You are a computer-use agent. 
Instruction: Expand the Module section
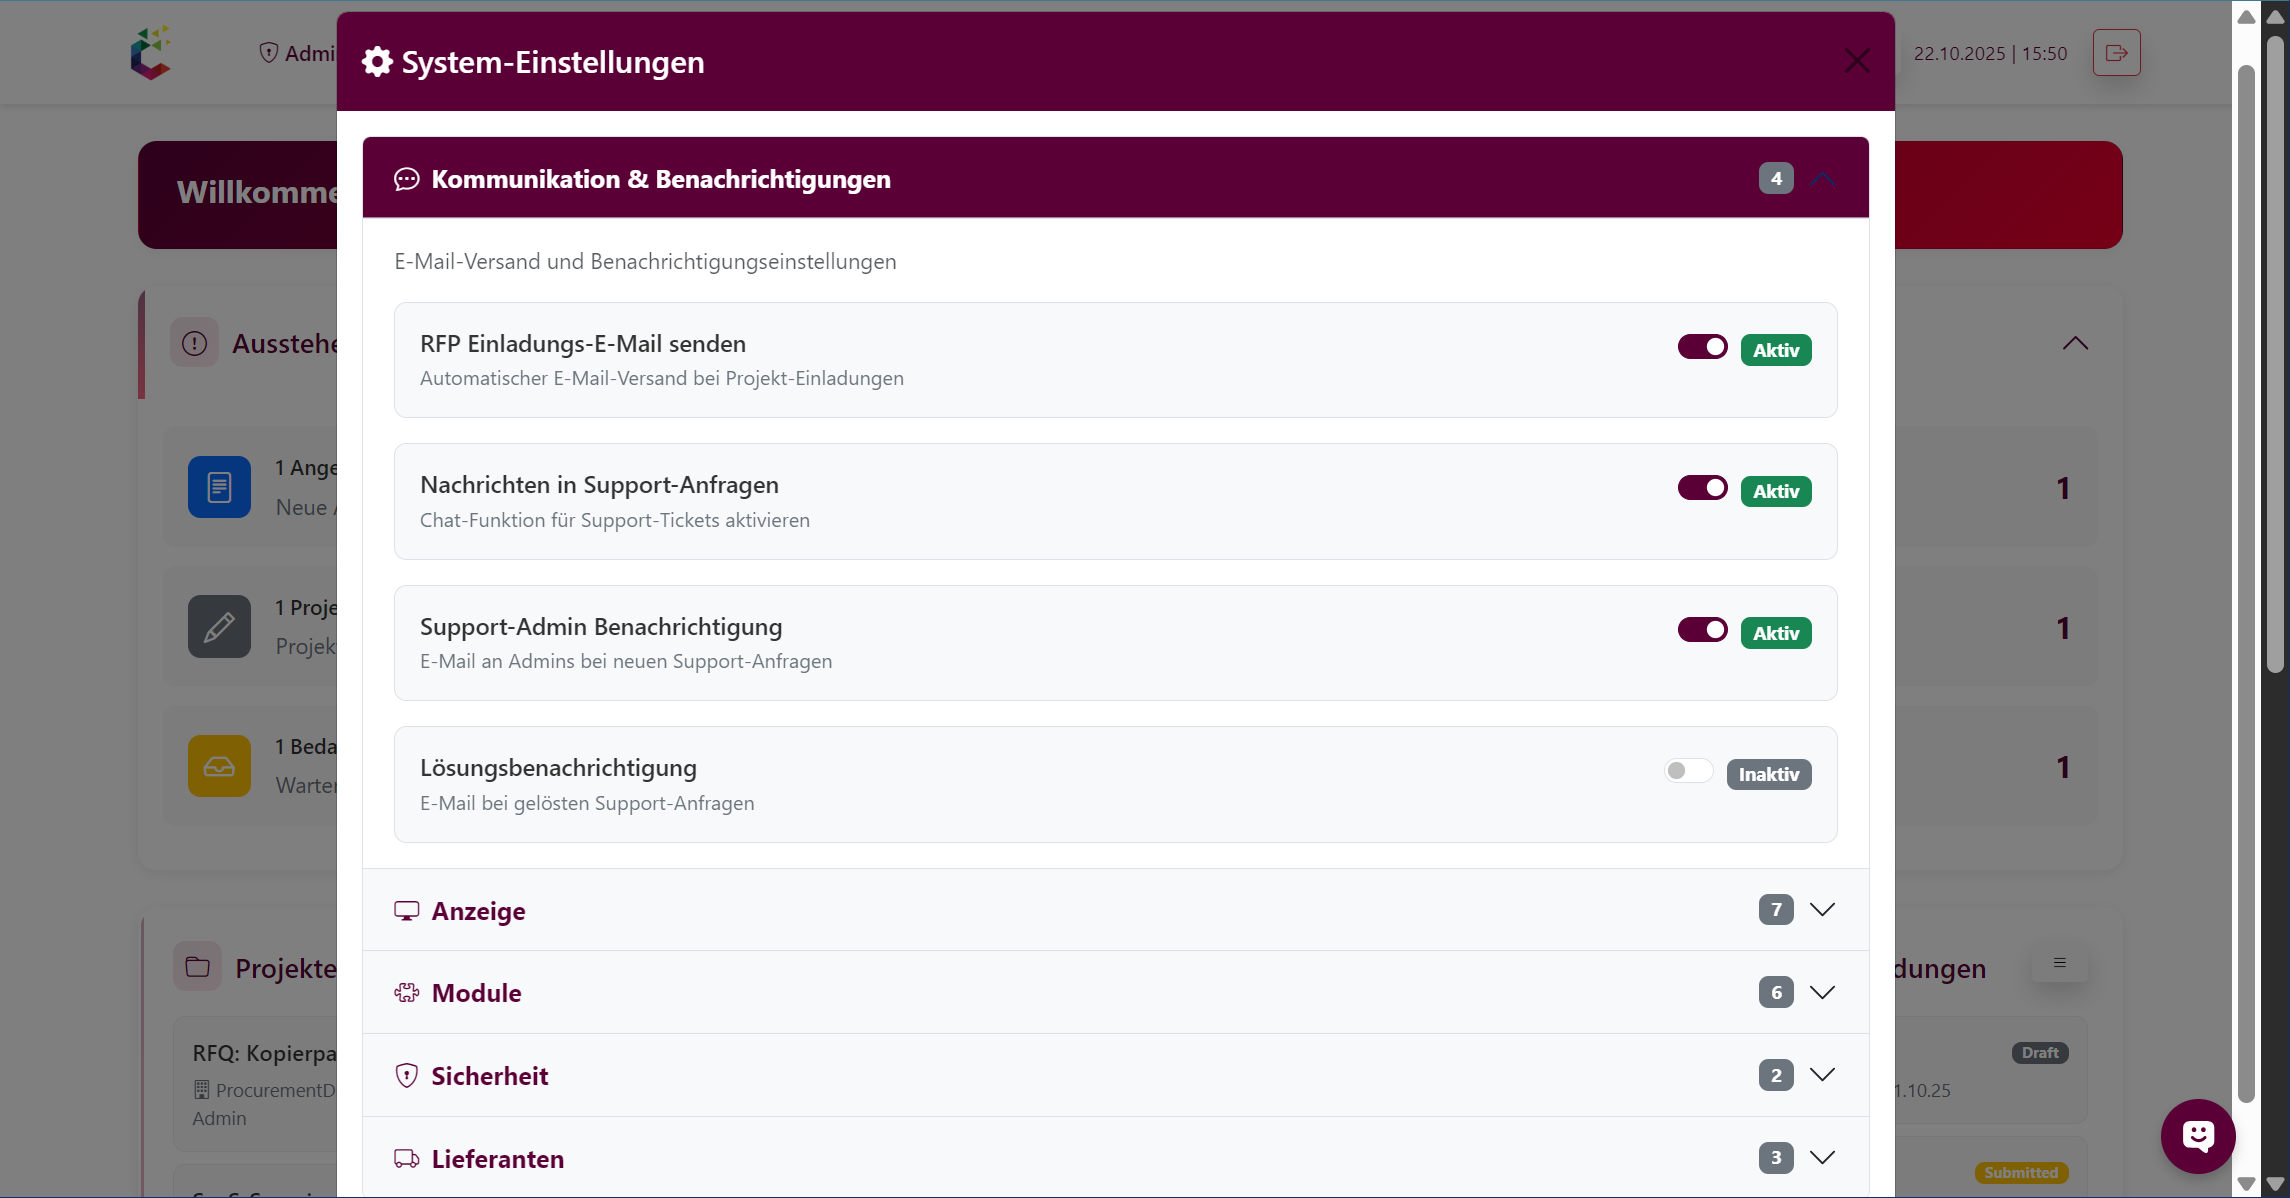(x=1822, y=992)
